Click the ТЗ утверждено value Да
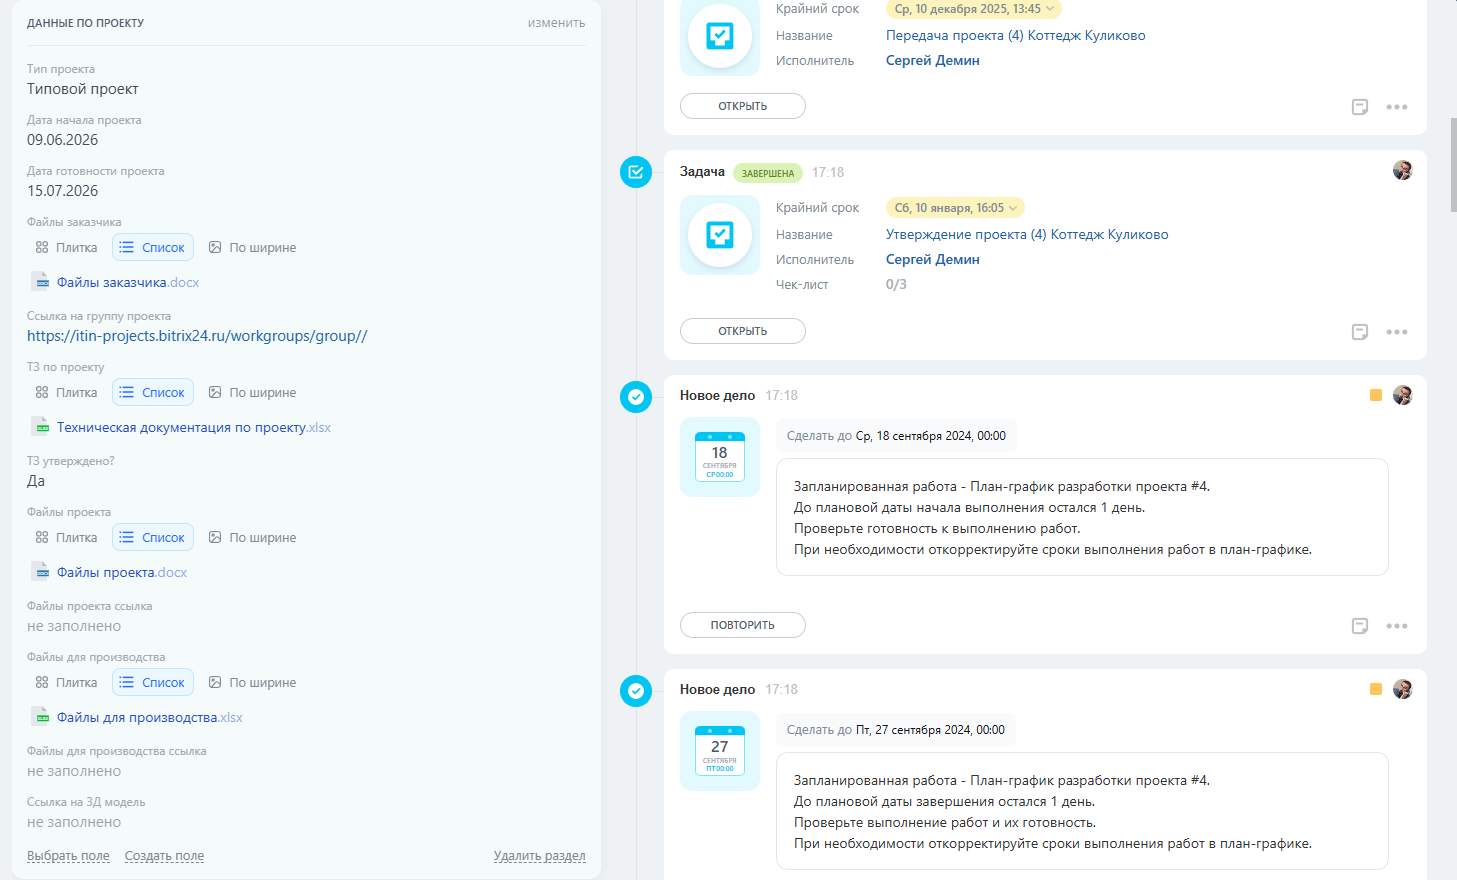 tap(36, 481)
